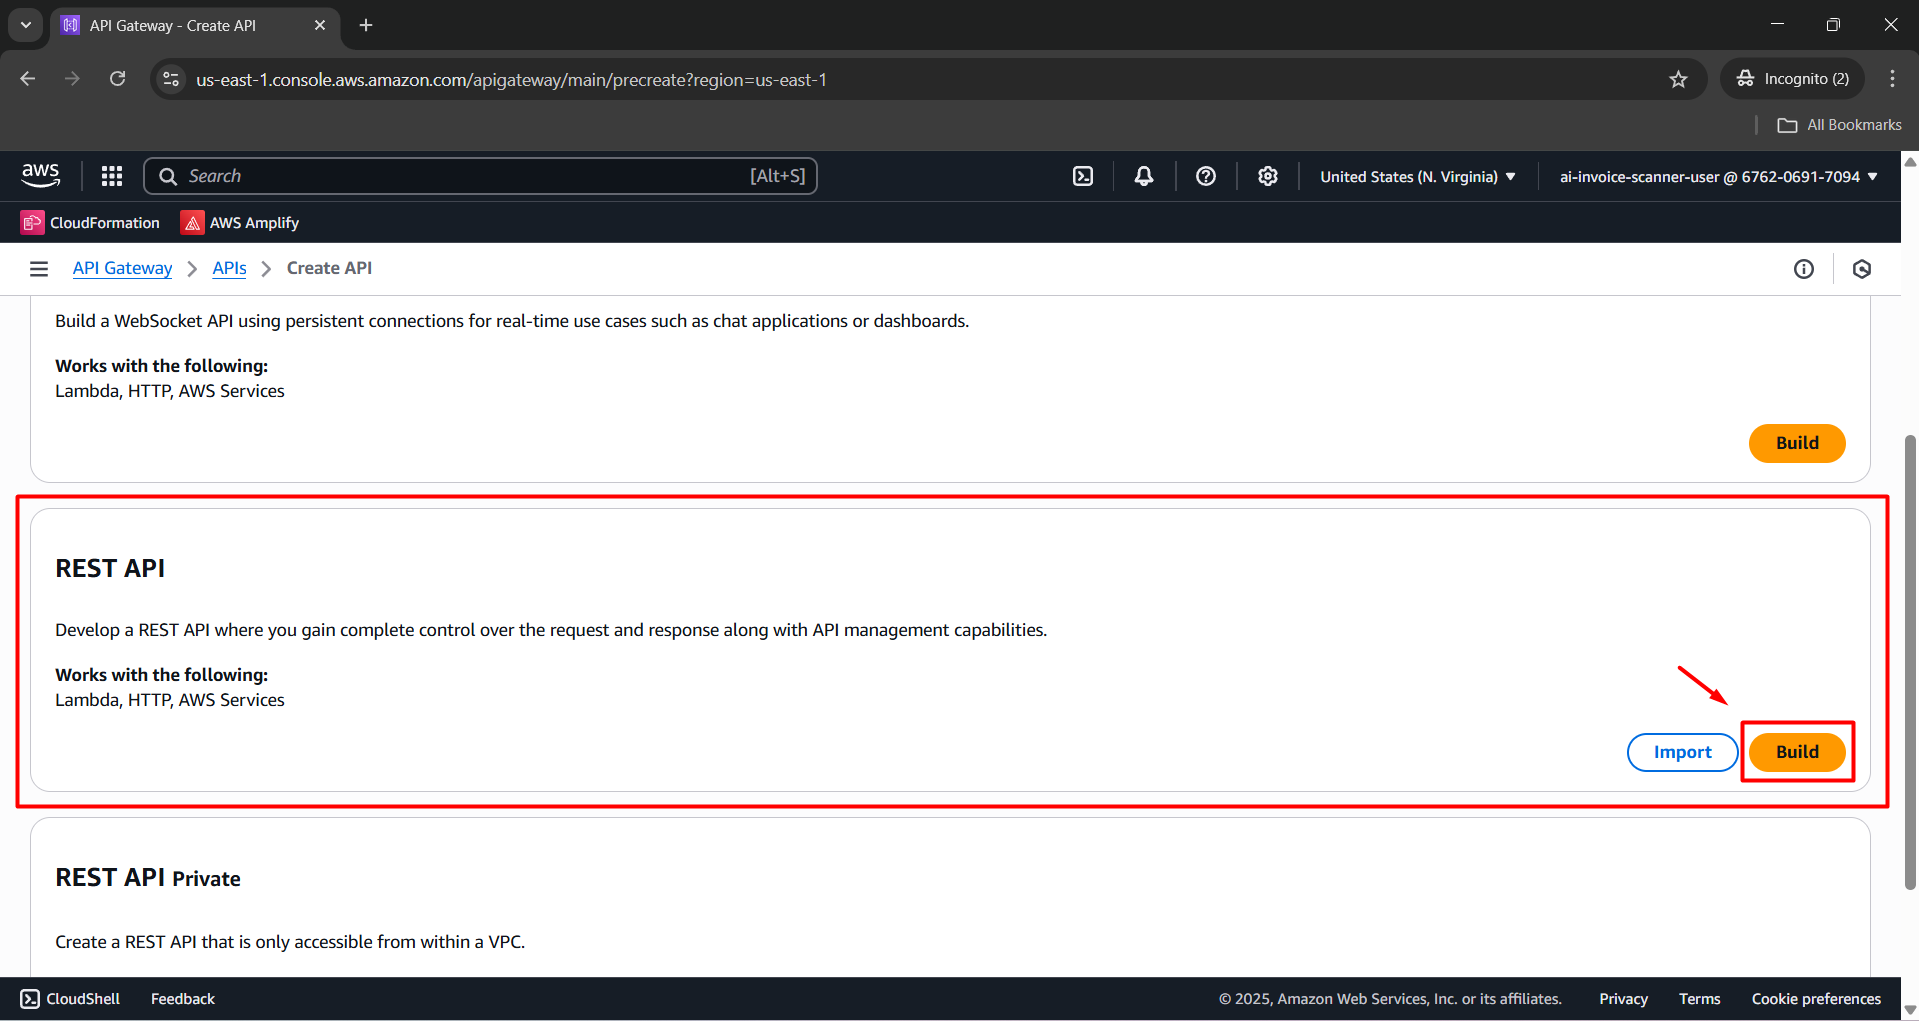1919x1021 pixels.
Task: Open the browser tab search dropdown
Action: coord(26,25)
